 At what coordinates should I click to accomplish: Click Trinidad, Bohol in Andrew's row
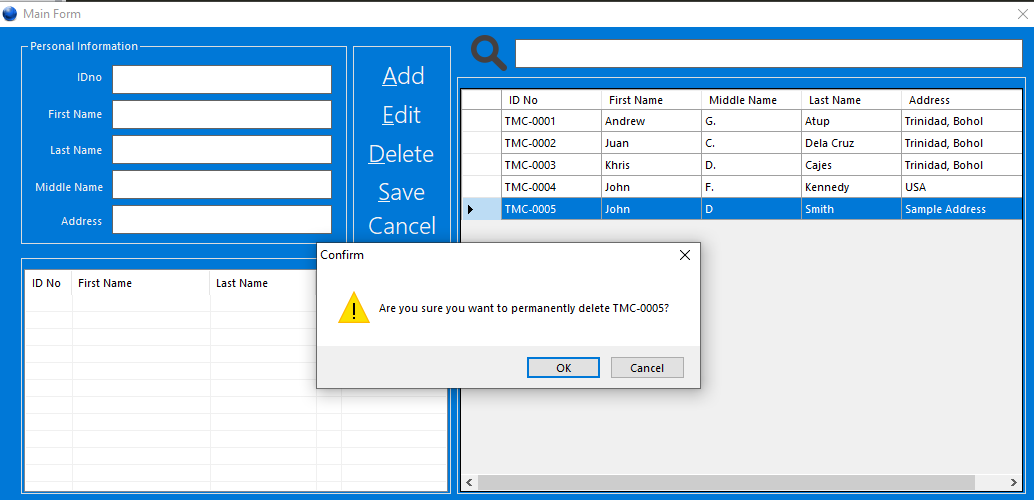click(x=962, y=121)
